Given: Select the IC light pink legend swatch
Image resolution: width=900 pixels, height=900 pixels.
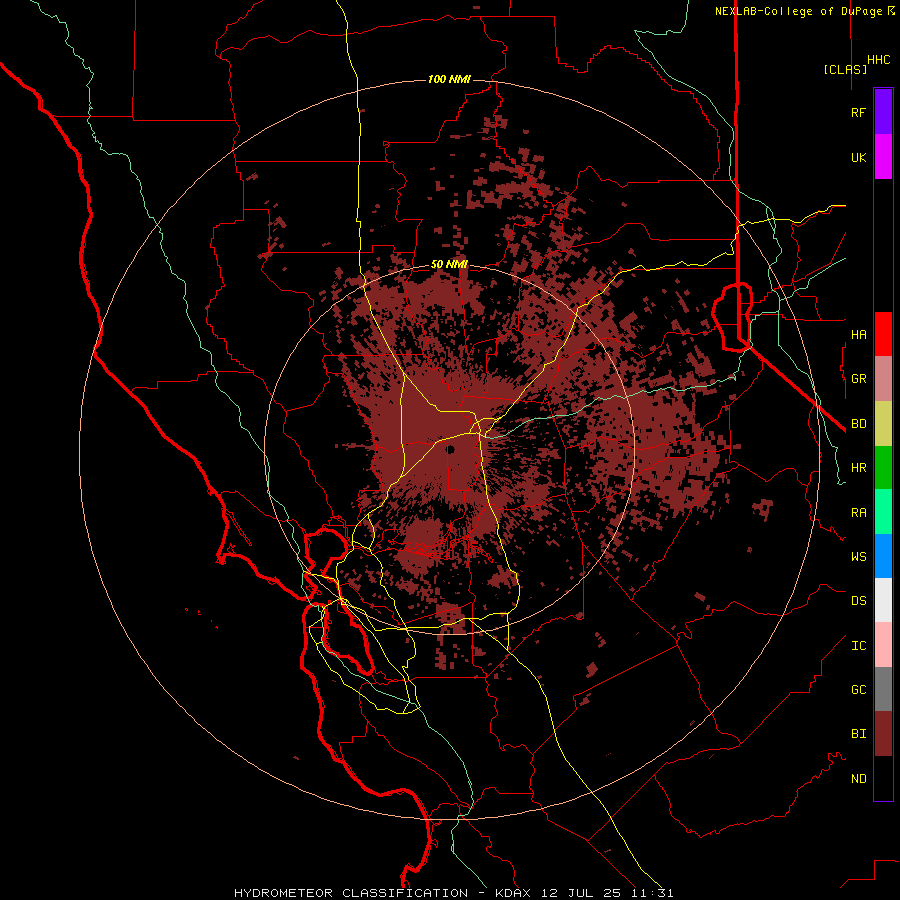Looking at the screenshot, I should [883, 645].
